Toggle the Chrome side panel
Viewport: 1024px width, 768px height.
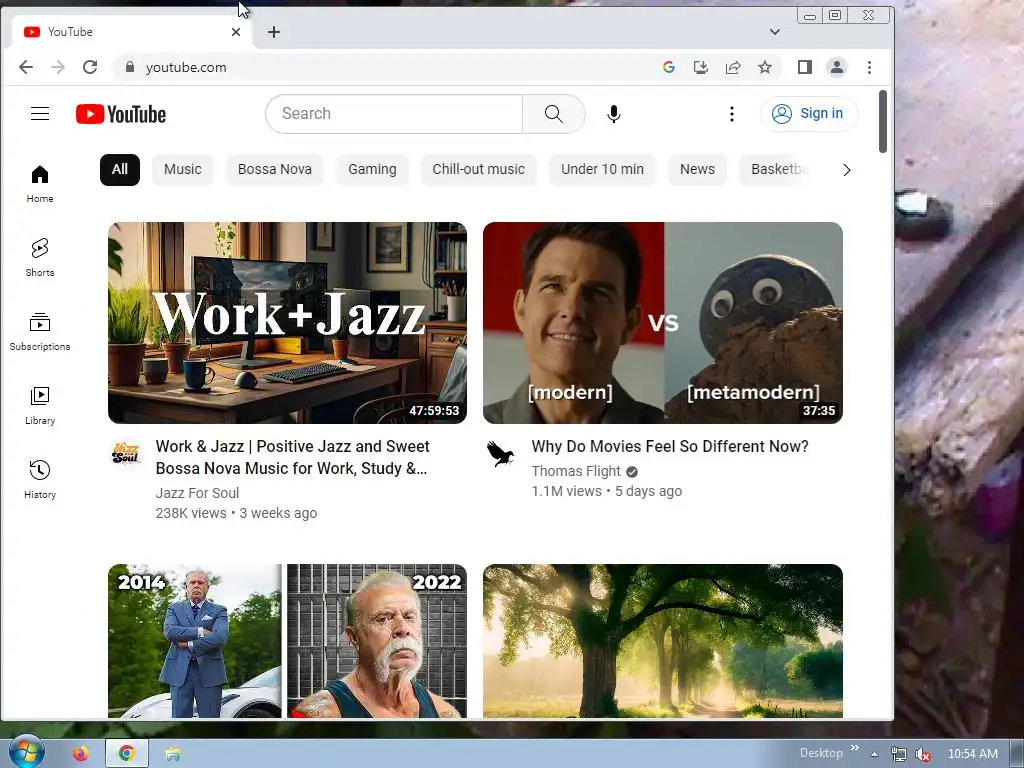(x=805, y=67)
